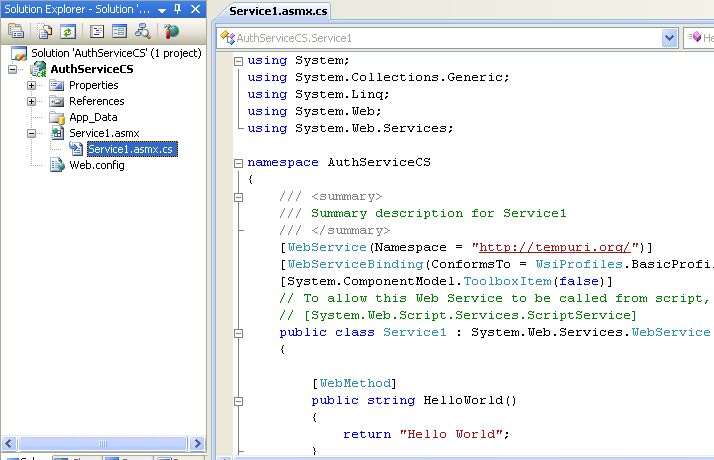The width and height of the screenshot is (714, 460).
Task: Click the View Designer toolbar icon
Action: (119, 31)
